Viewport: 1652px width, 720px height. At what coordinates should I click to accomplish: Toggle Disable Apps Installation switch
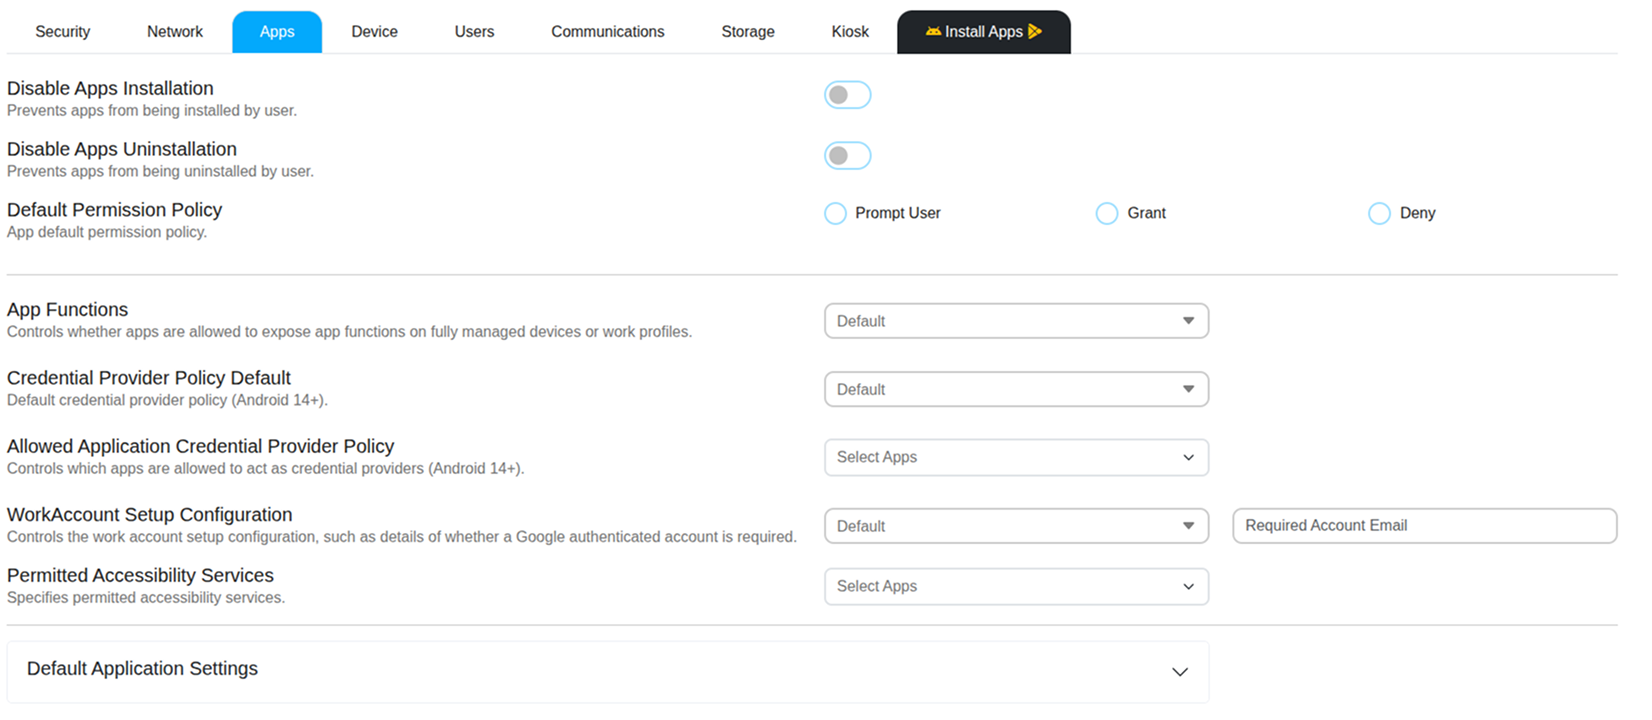(847, 95)
